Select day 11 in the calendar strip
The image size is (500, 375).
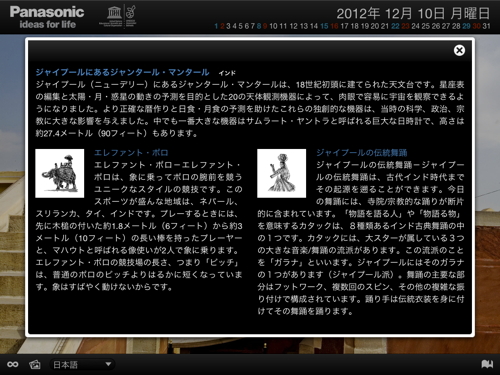(x=283, y=26)
